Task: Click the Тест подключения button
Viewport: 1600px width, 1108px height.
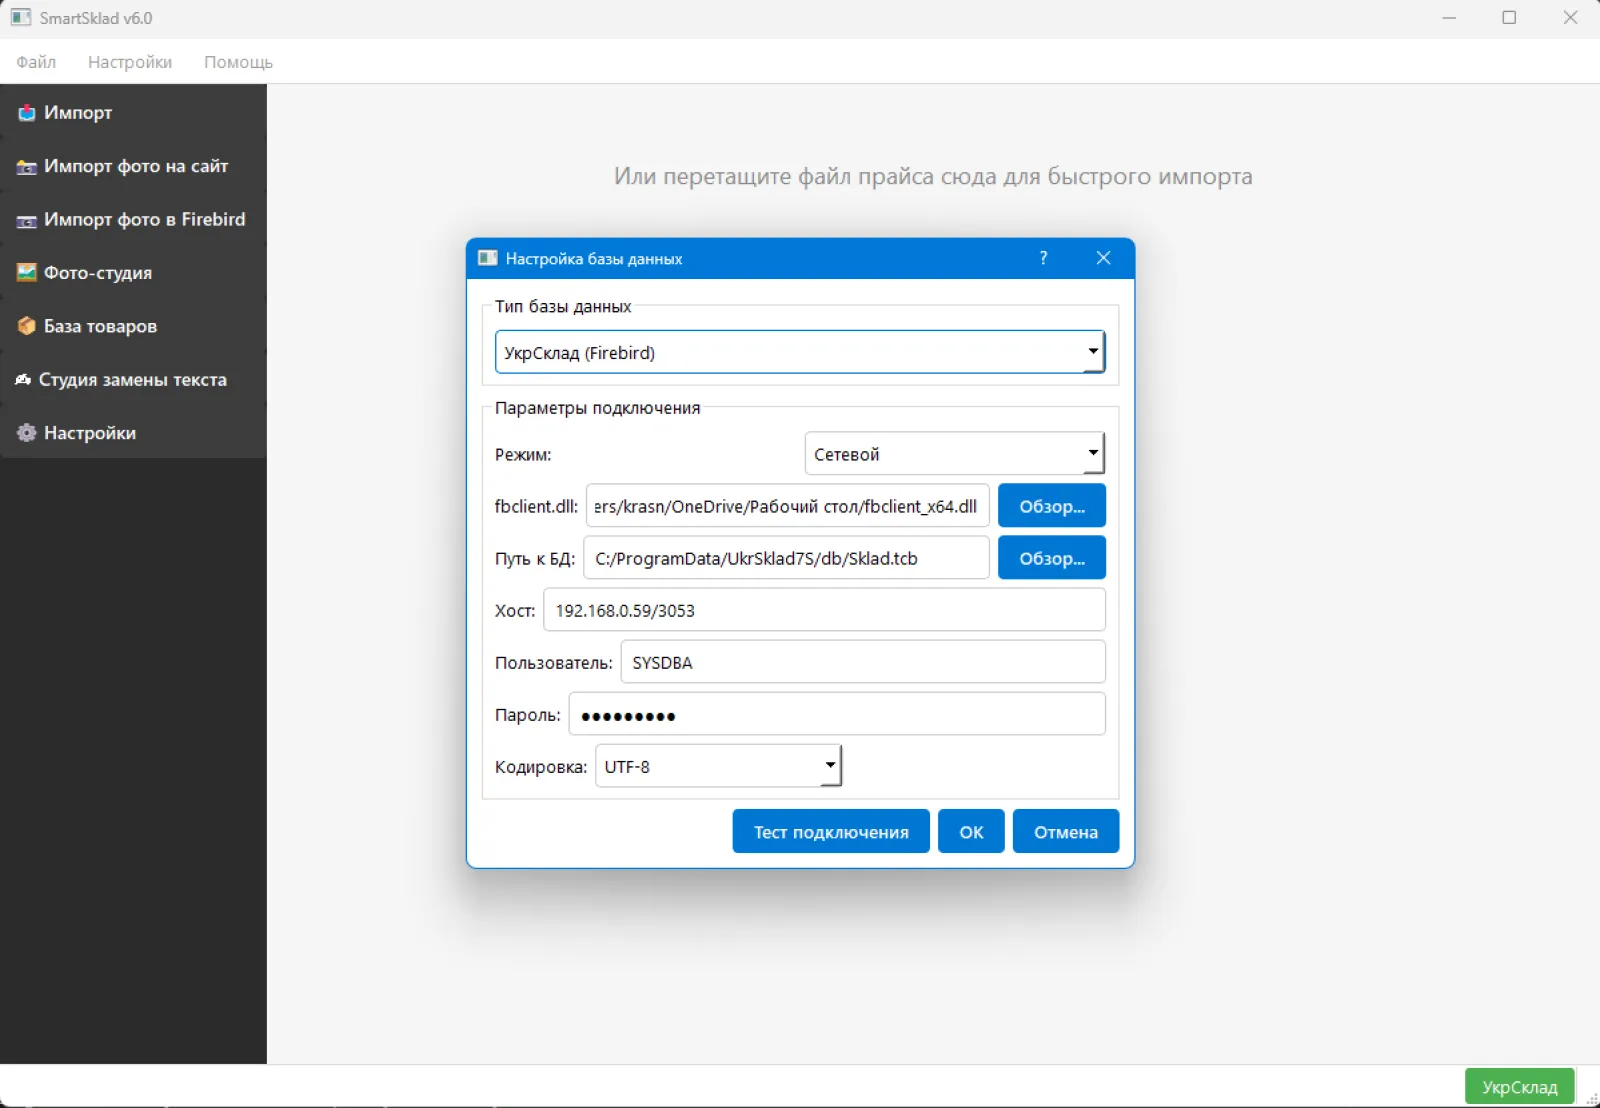Action: [x=831, y=832]
